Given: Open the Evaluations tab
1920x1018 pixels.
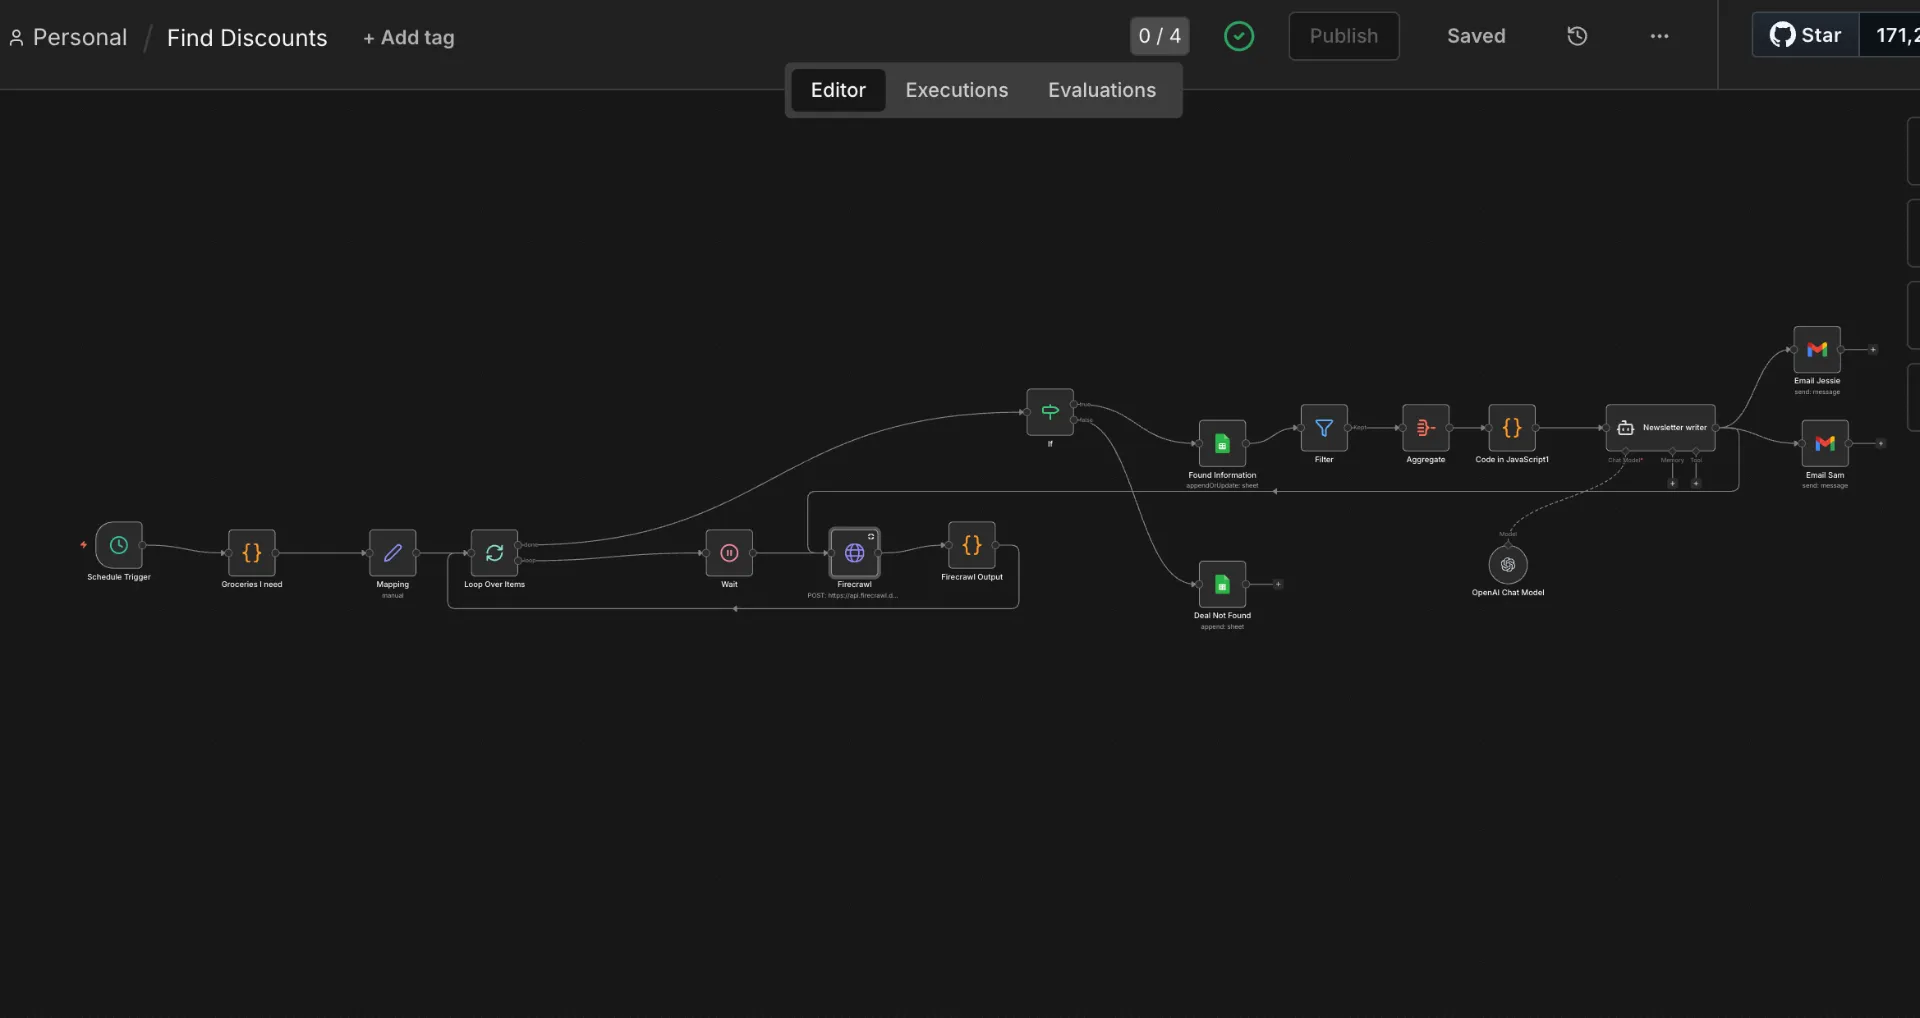Looking at the screenshot, I should point(1101,90).
